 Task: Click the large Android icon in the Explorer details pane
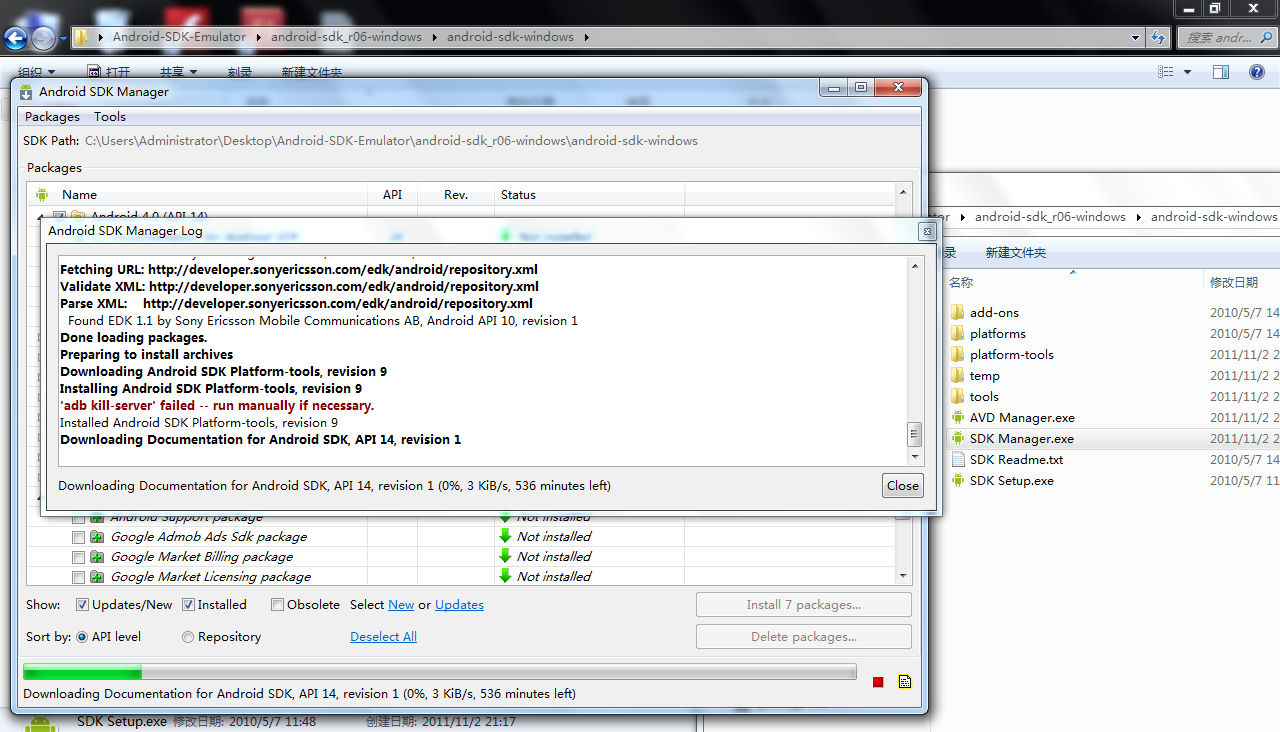point(40,723)
